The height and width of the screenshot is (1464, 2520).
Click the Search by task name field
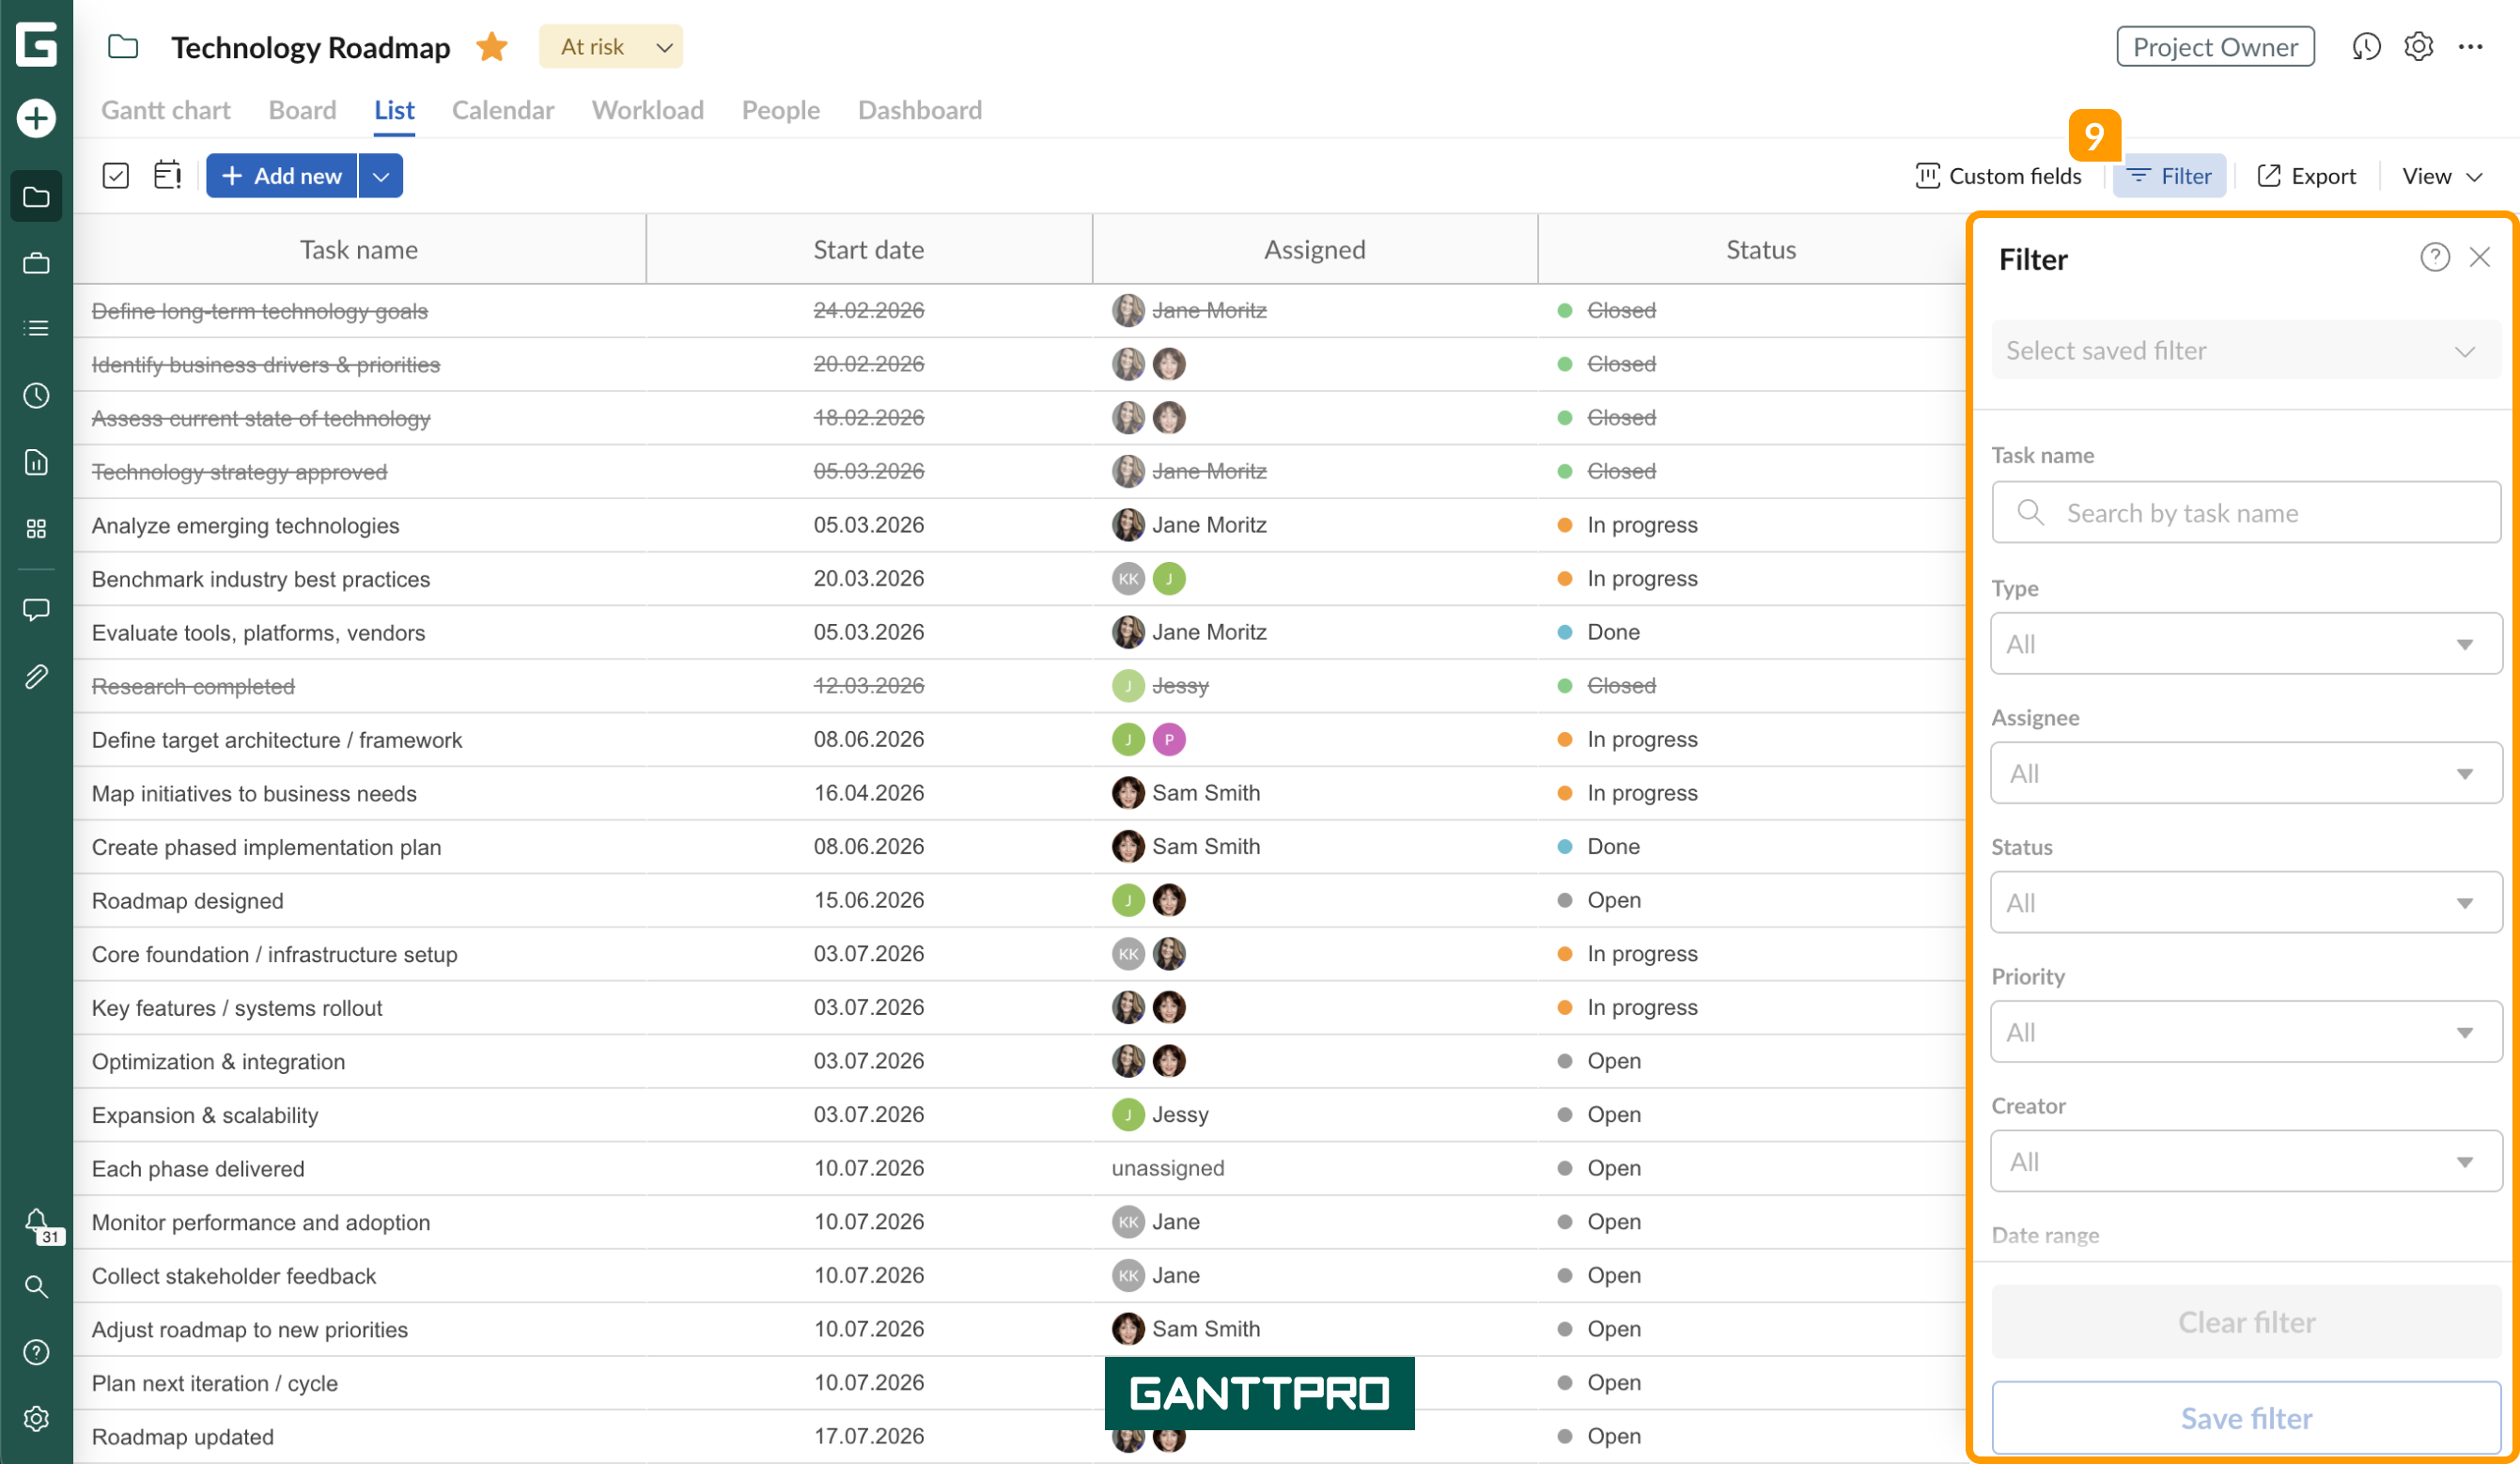[x=2245, y=512]
